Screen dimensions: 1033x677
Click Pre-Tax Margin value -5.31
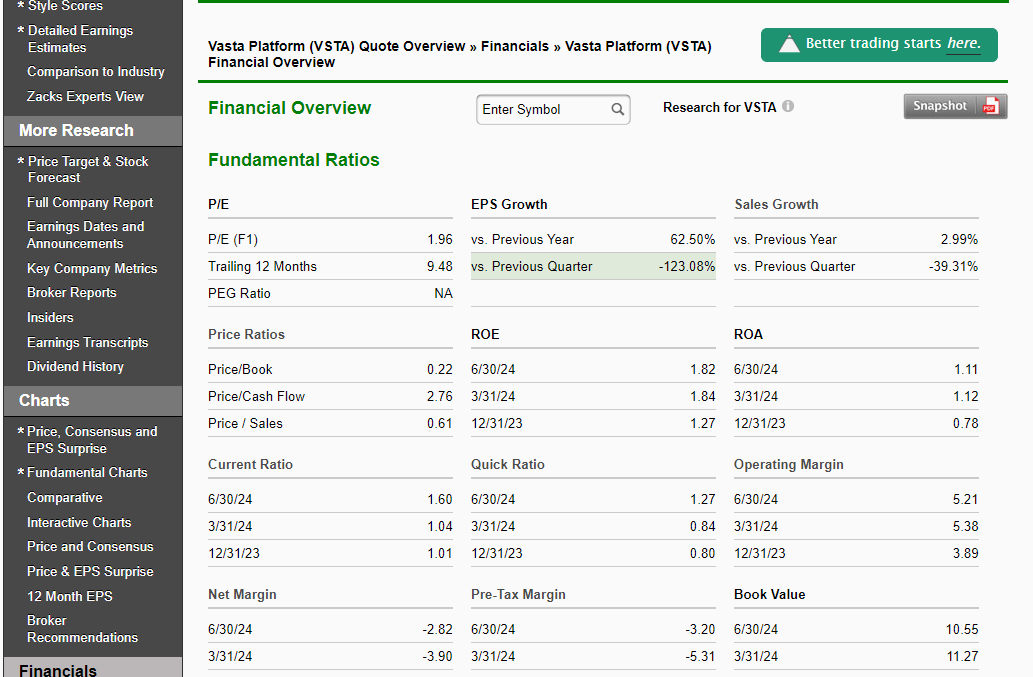[700, 657]
